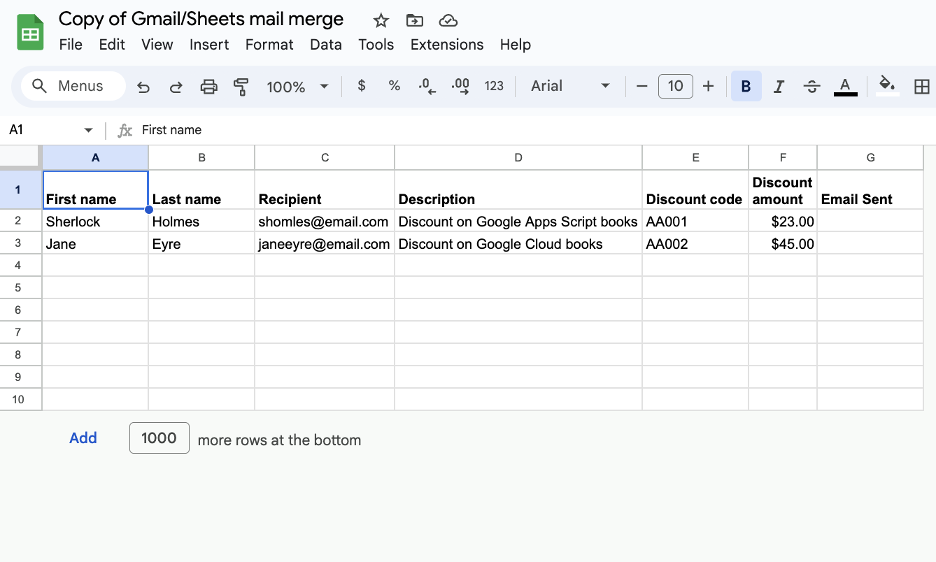Open the Insert menu
The image size is (936, 562).
pos(209,45)
